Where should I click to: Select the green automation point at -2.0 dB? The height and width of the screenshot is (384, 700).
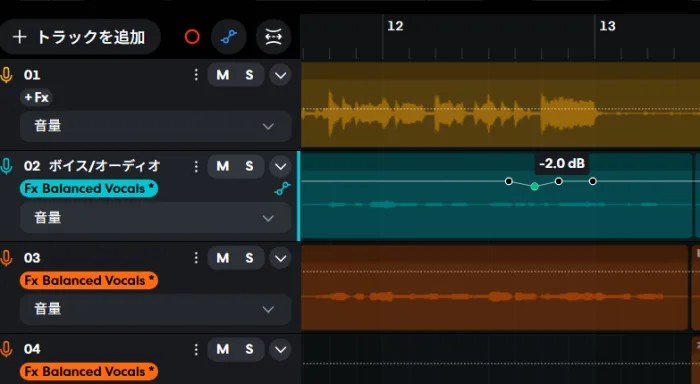534,186
